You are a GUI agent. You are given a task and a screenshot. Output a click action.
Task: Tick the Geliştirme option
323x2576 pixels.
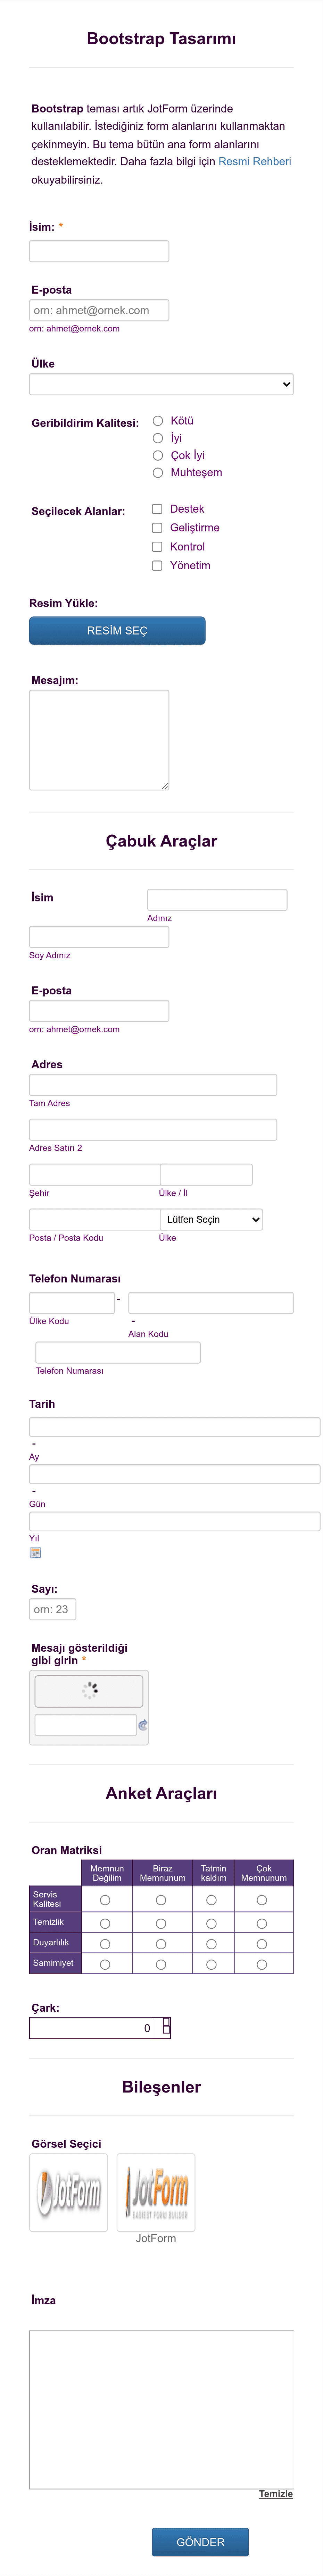[157, 528]
